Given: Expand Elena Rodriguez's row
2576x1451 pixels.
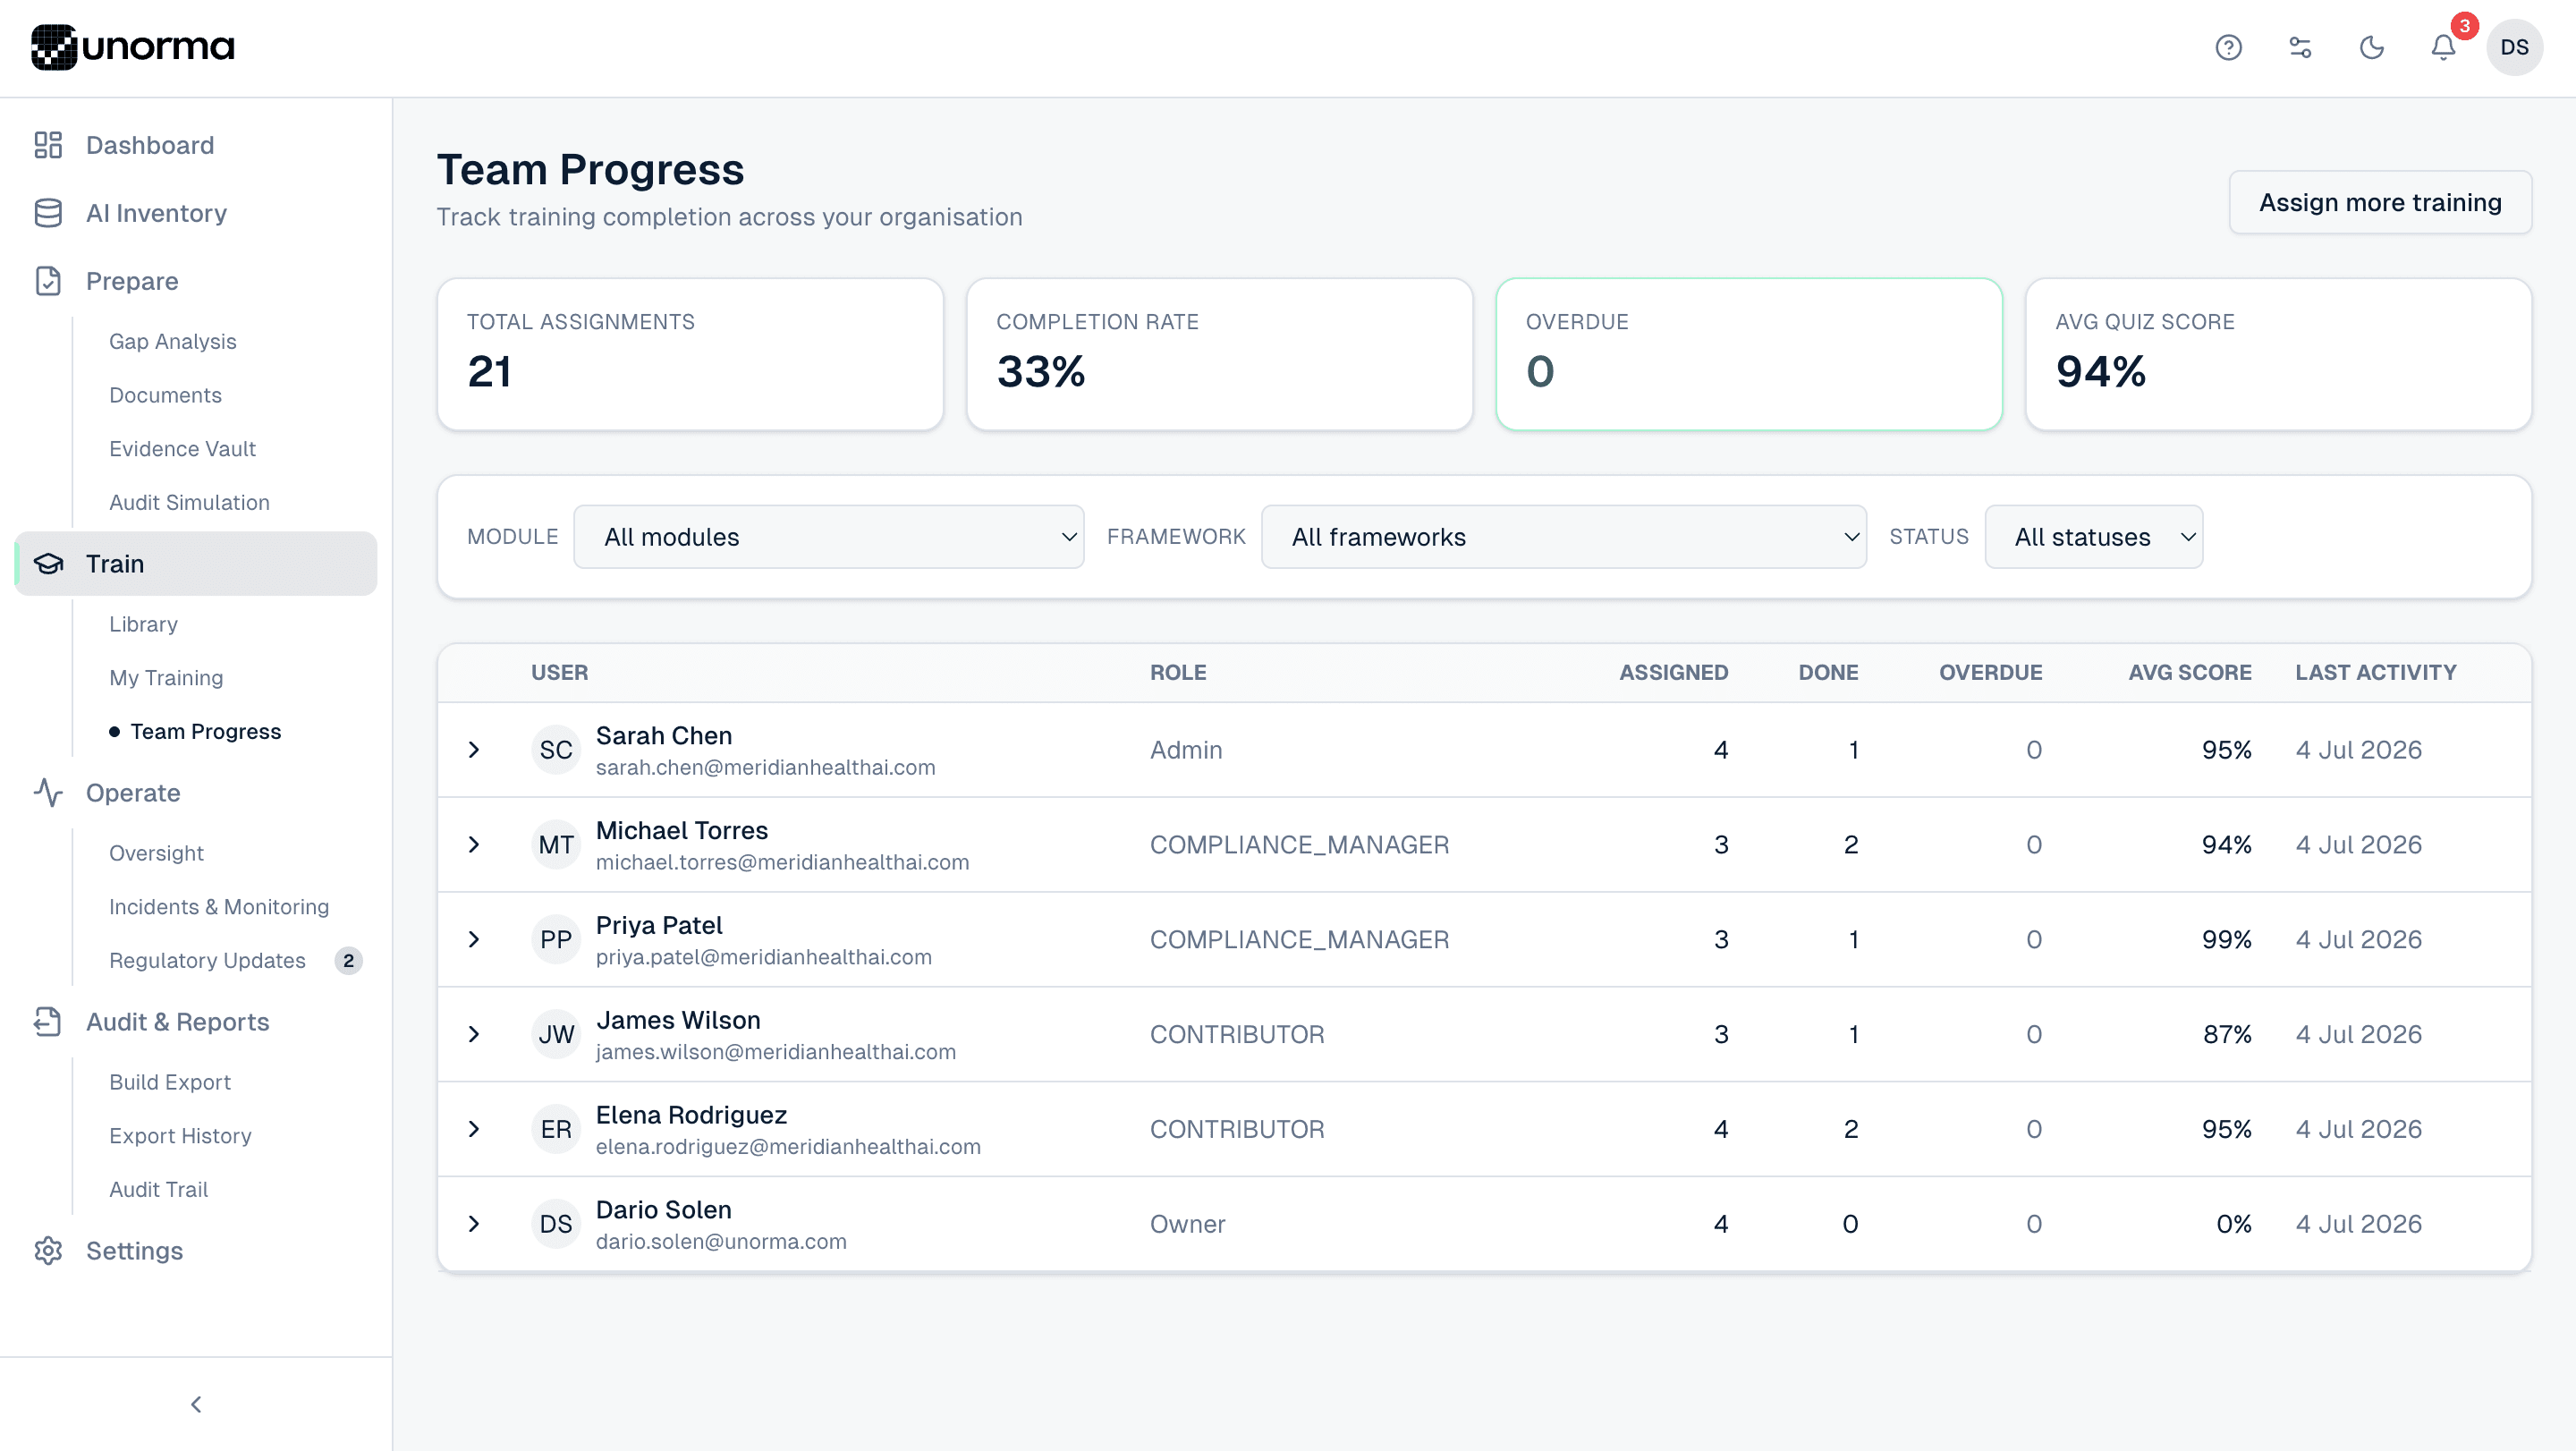Looking at the screenshot, I should coord(474,1129).
